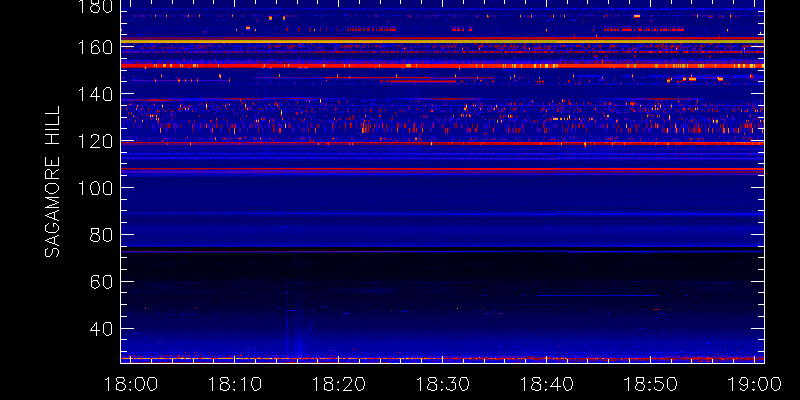This screenshot has height=400, width=800.
Task: Select the SAGAMORE HILL axis title
Action: [52, 182]
